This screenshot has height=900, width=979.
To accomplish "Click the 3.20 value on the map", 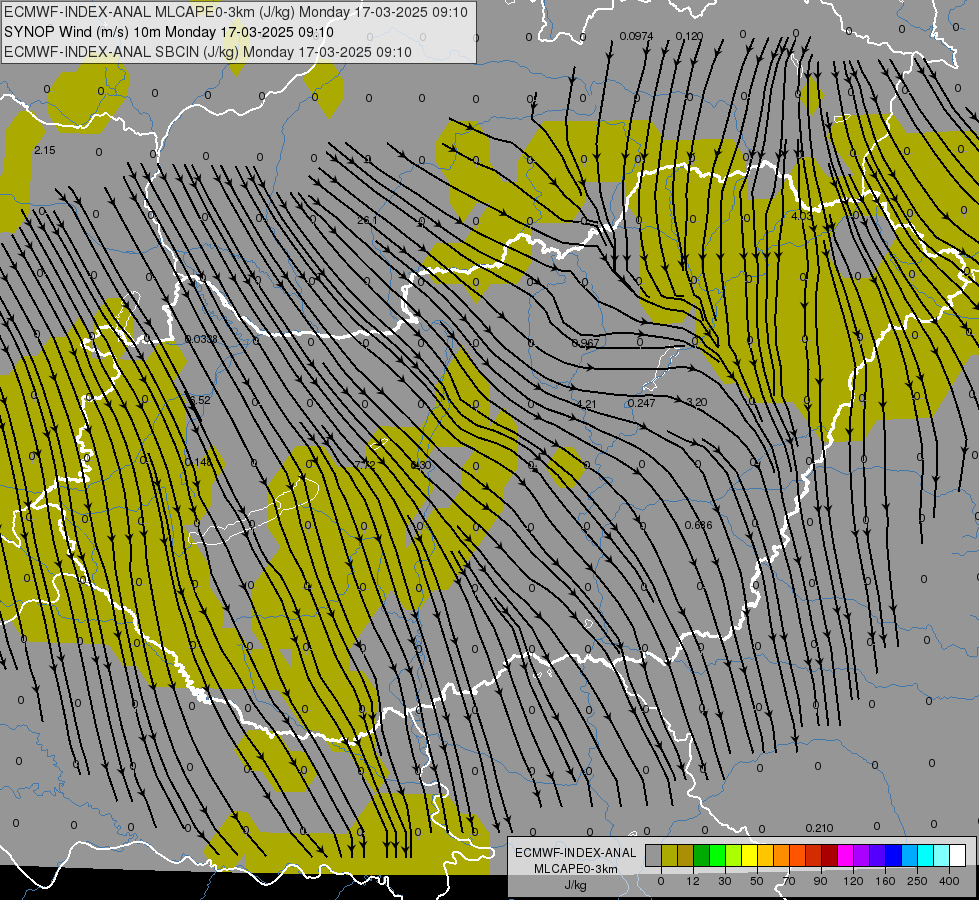I will point(696,402).
